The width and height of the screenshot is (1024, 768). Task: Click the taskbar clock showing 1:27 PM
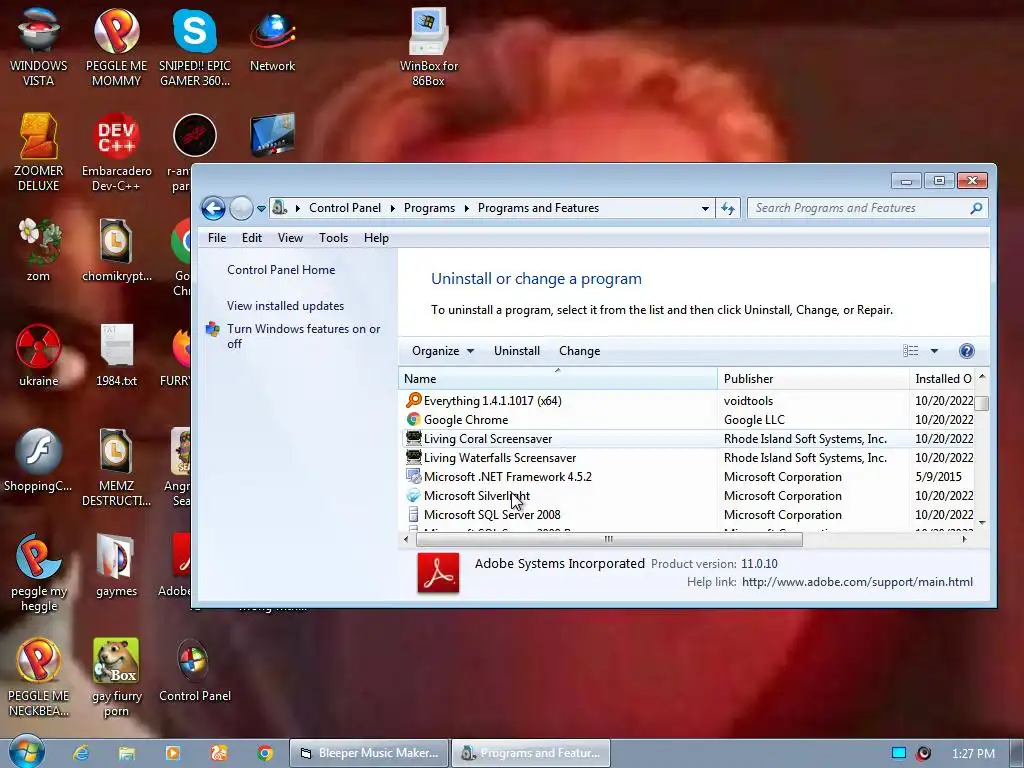973,753
